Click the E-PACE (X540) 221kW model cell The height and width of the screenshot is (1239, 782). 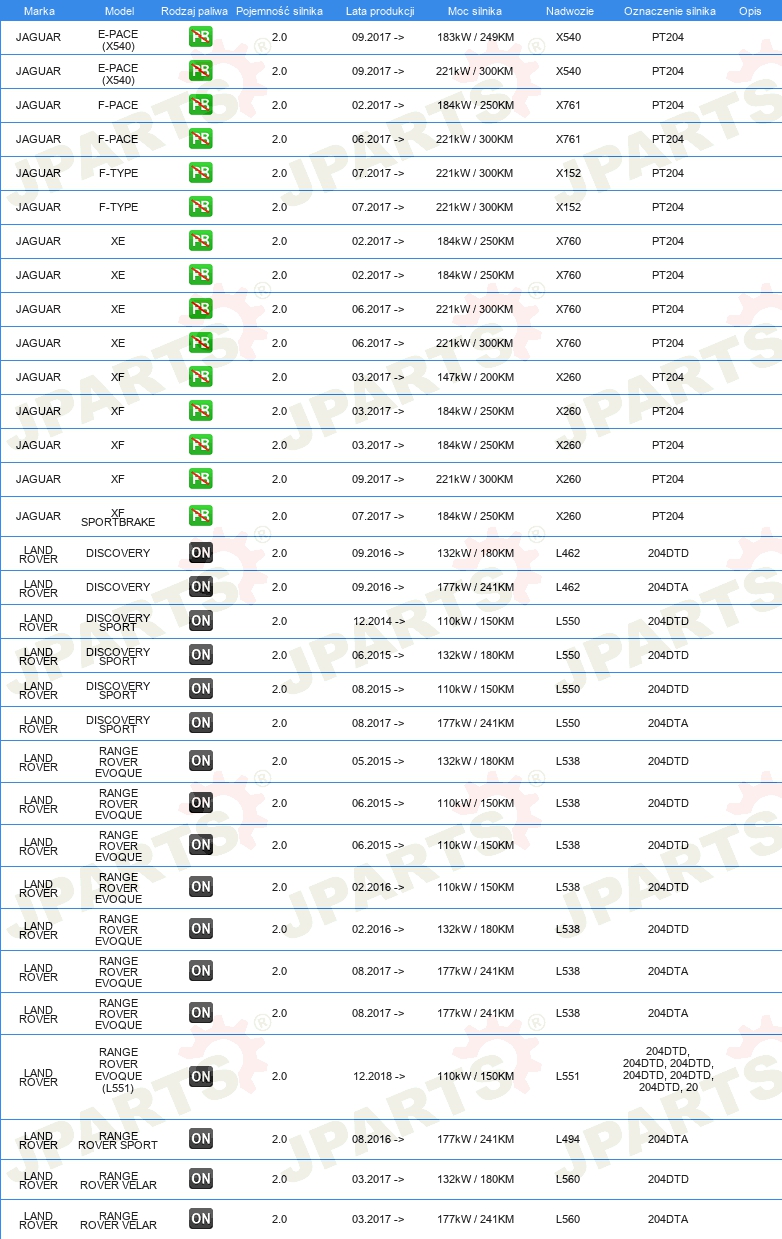click(118, 73)
